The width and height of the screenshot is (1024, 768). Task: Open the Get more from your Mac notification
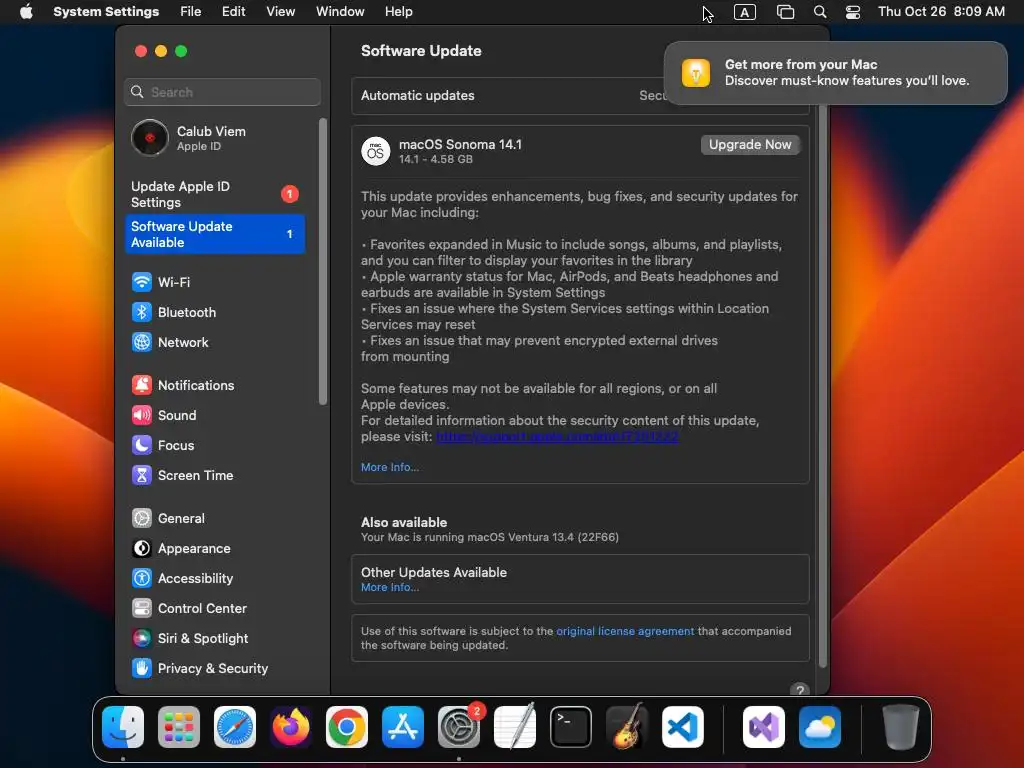coord(835,72)
